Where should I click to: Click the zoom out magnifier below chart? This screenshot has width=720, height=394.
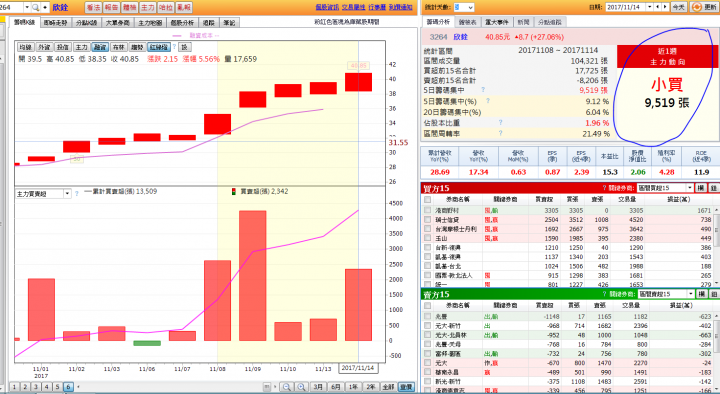pyautogui.click(x=287, y=387)
